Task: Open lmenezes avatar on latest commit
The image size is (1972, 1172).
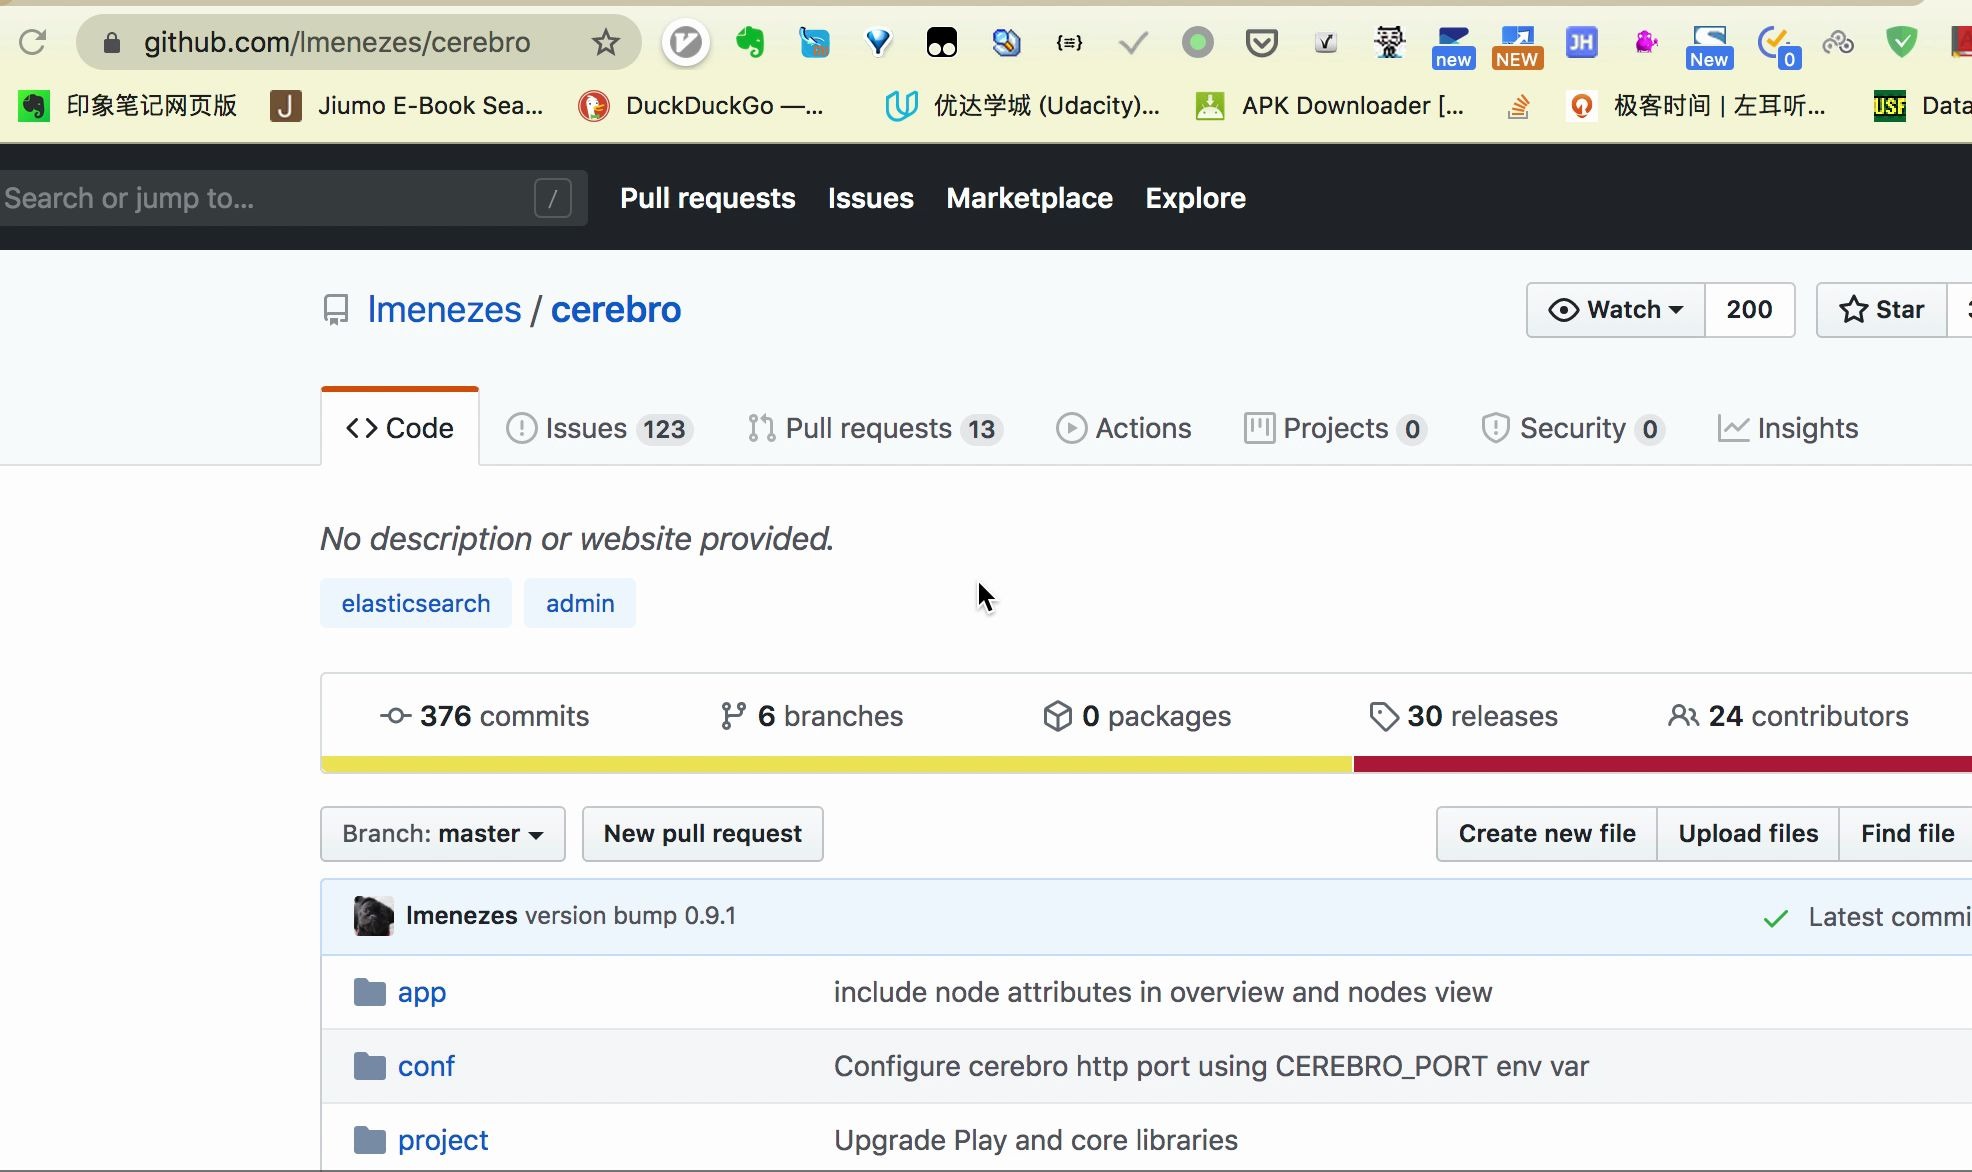Action: (x=374, y=916)
